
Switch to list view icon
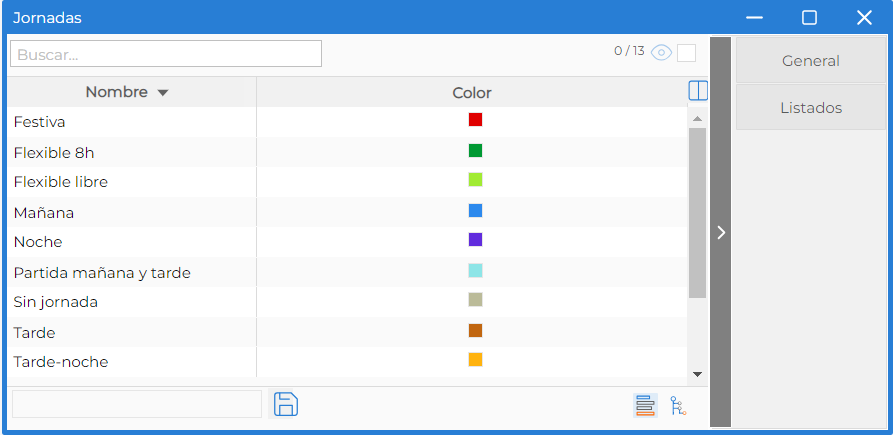tap(645, 405)
